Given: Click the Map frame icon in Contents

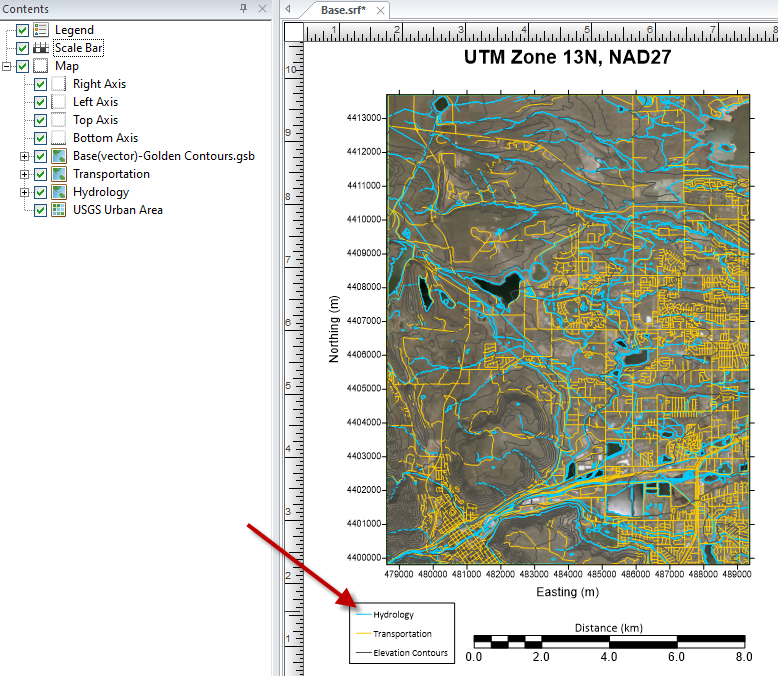Looking at the screenshot, I should (41, 66).
